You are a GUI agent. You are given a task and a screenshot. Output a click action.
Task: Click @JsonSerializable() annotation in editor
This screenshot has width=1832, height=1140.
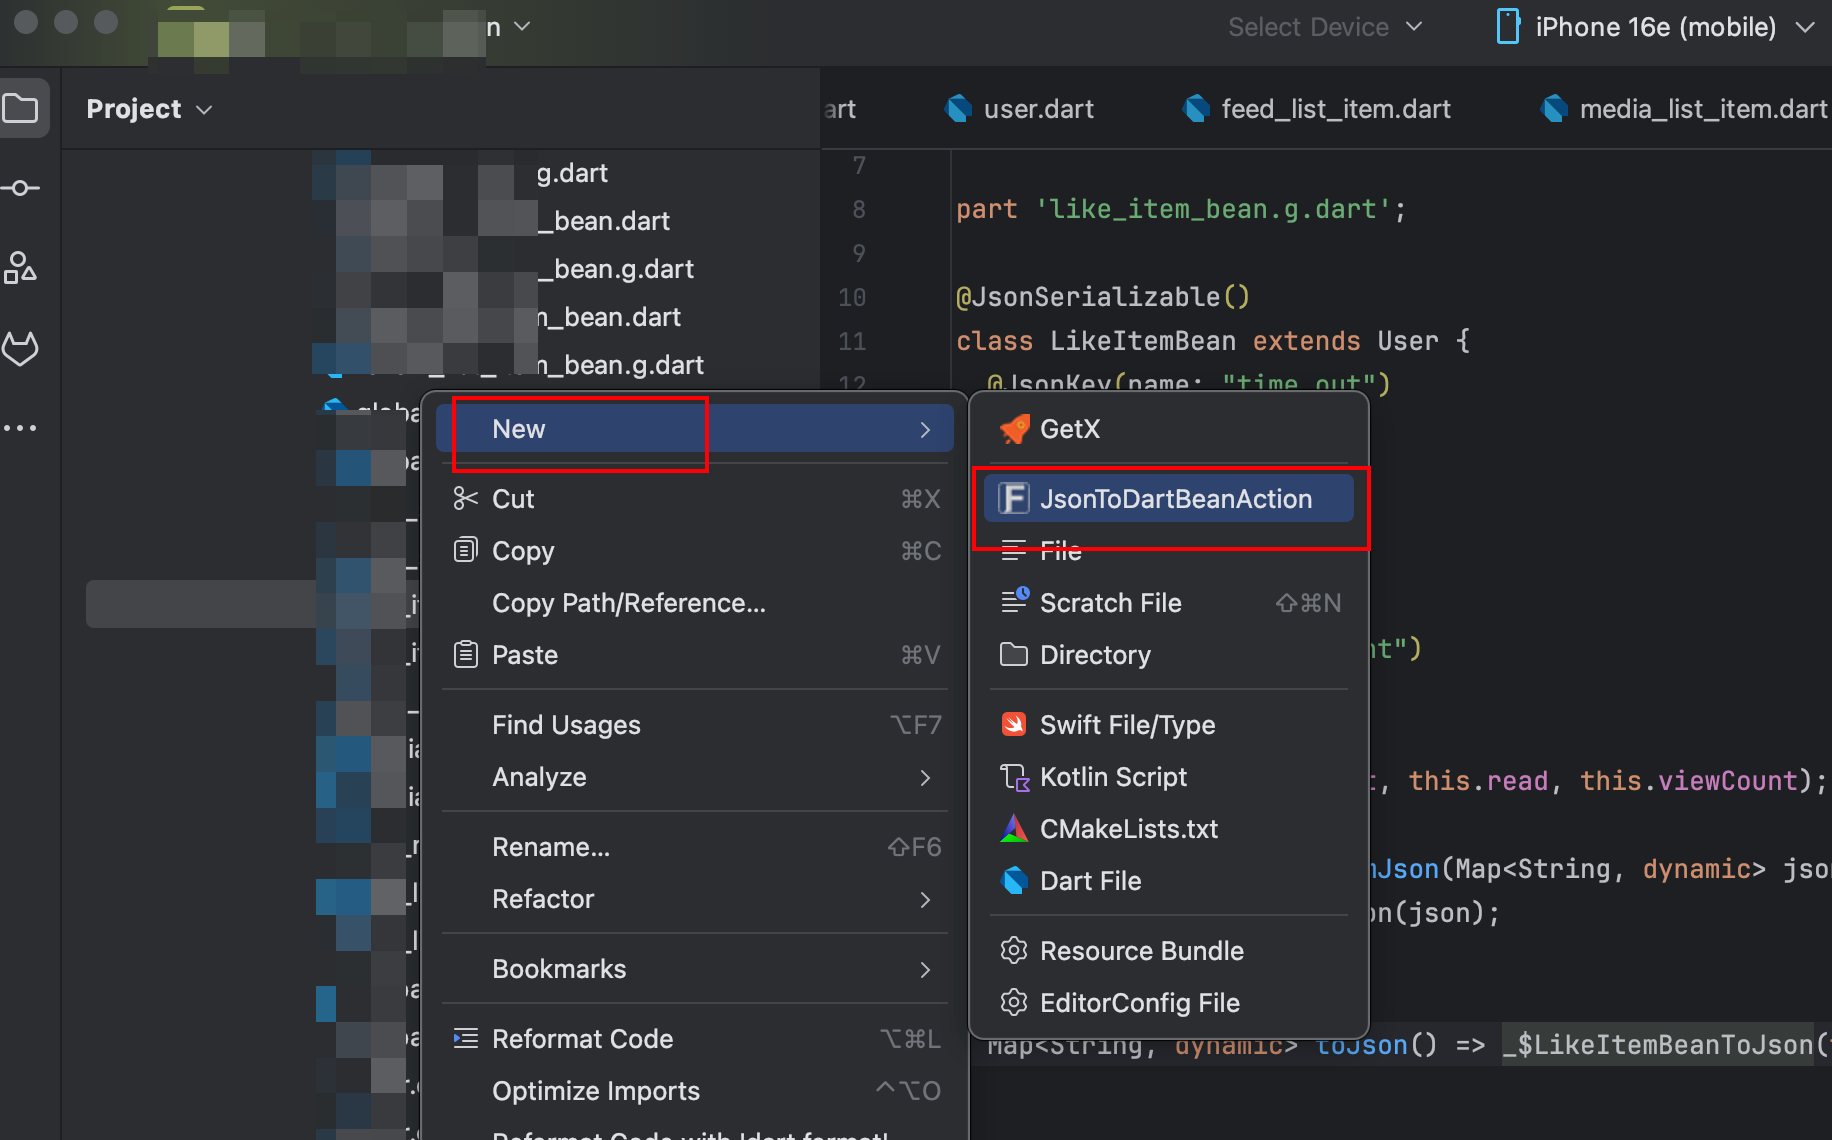(1103, 297)
